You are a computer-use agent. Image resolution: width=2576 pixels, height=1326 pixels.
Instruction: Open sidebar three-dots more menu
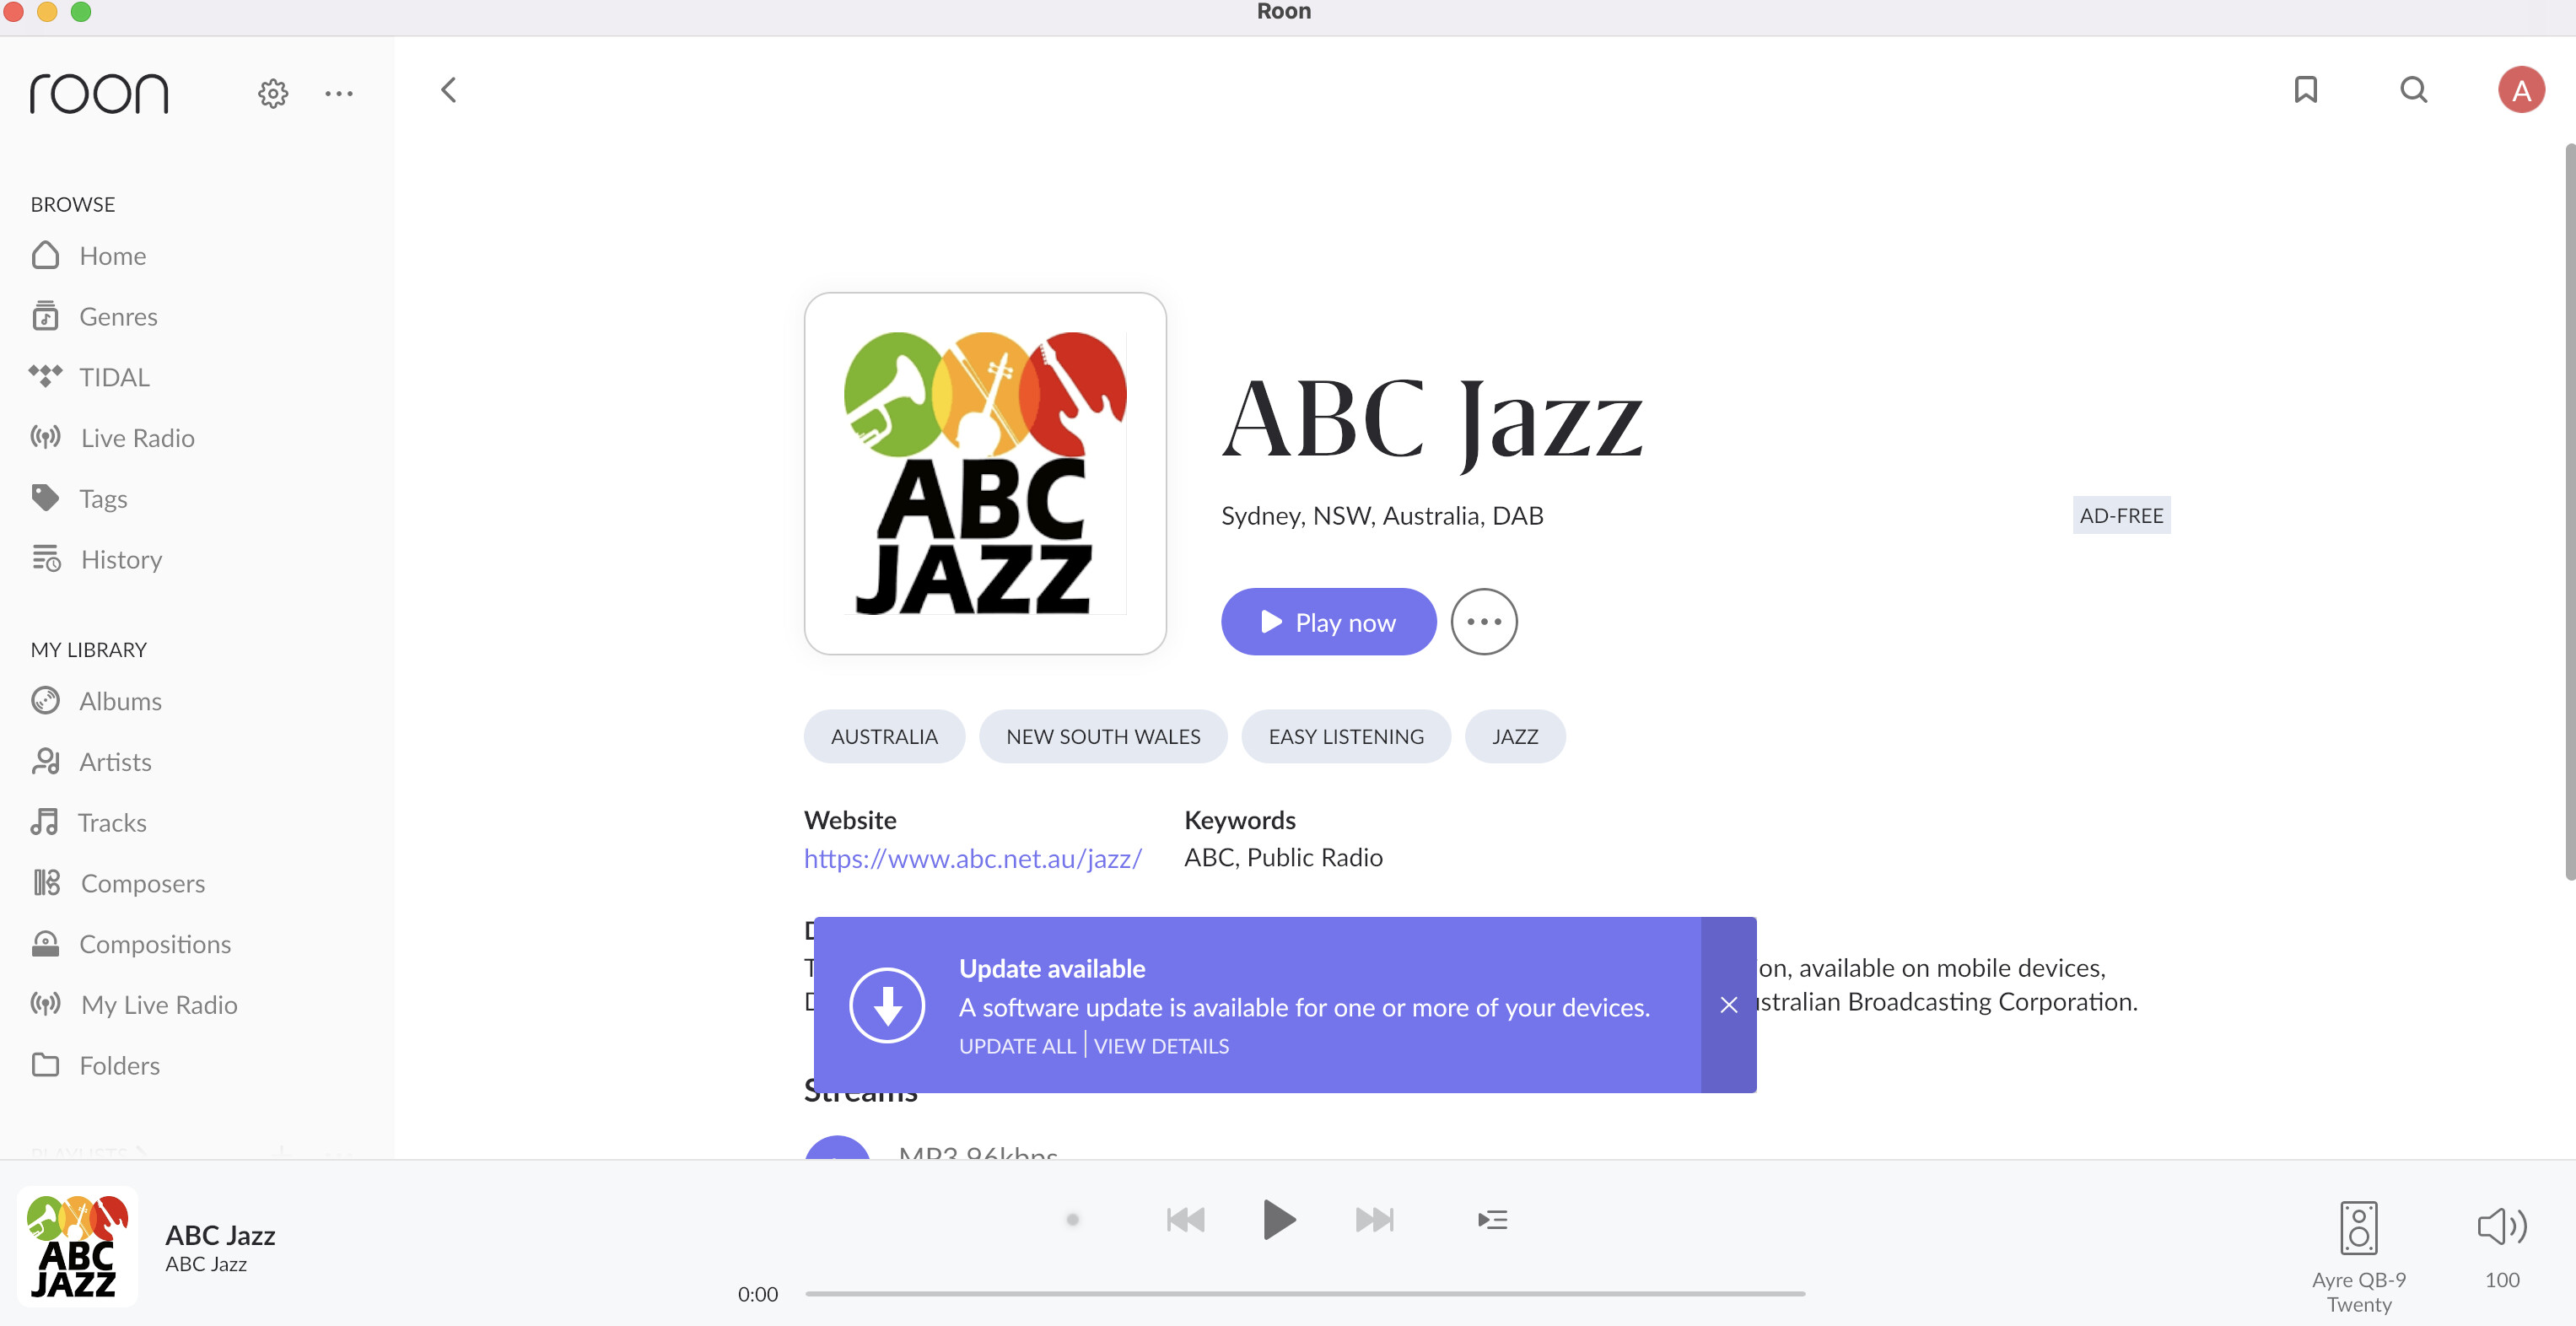tap(339, 94)
